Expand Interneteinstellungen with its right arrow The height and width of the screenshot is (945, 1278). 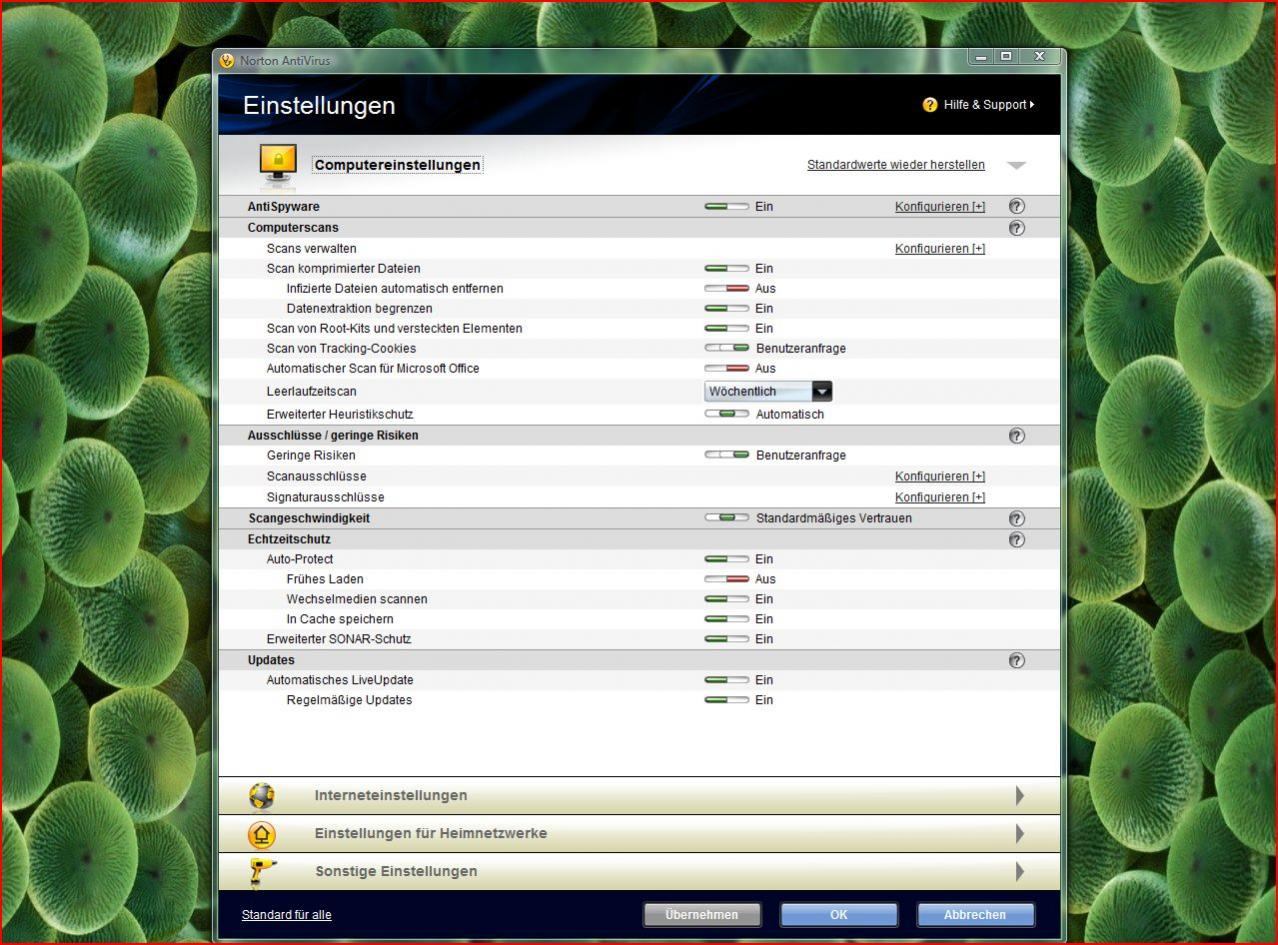[x=1020, y=796]
